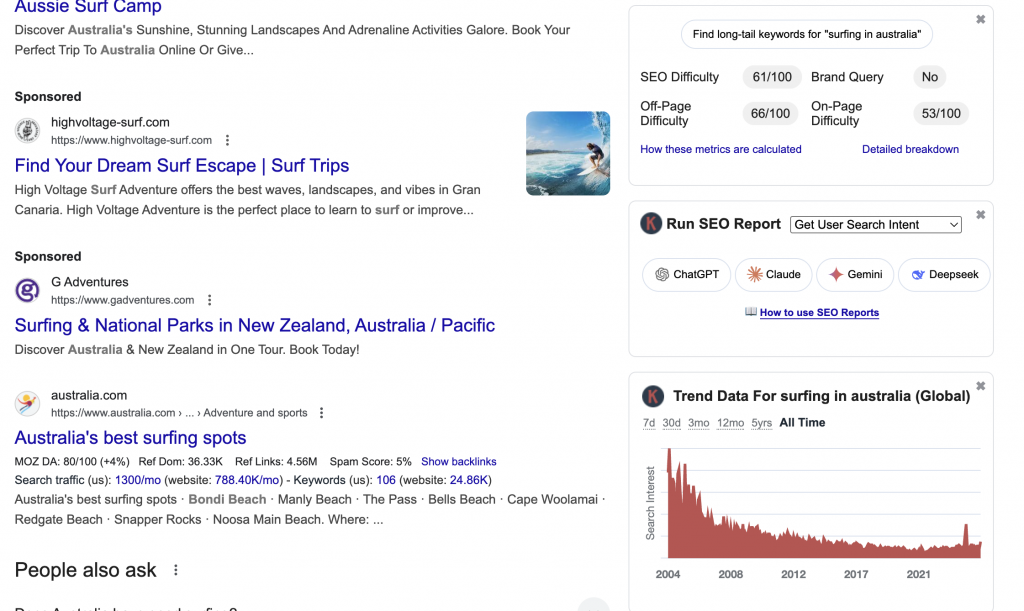Click the 2012 label on trend chart axis
Viewport: 1024px width, 611px height.
click(x=793, y=574)
